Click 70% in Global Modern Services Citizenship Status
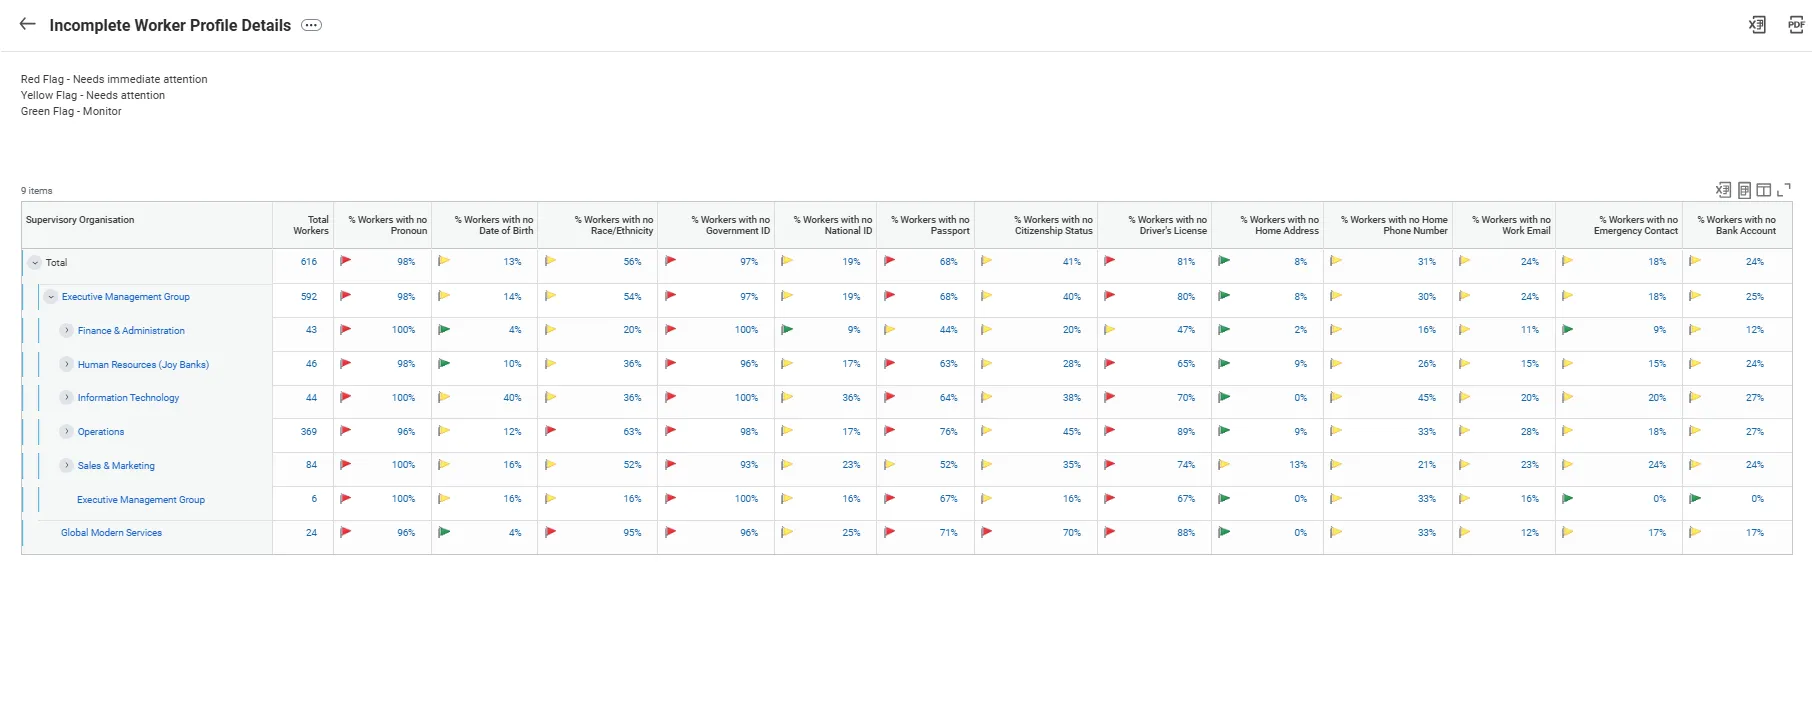 pyautogui.click(x=1072, y=533)
